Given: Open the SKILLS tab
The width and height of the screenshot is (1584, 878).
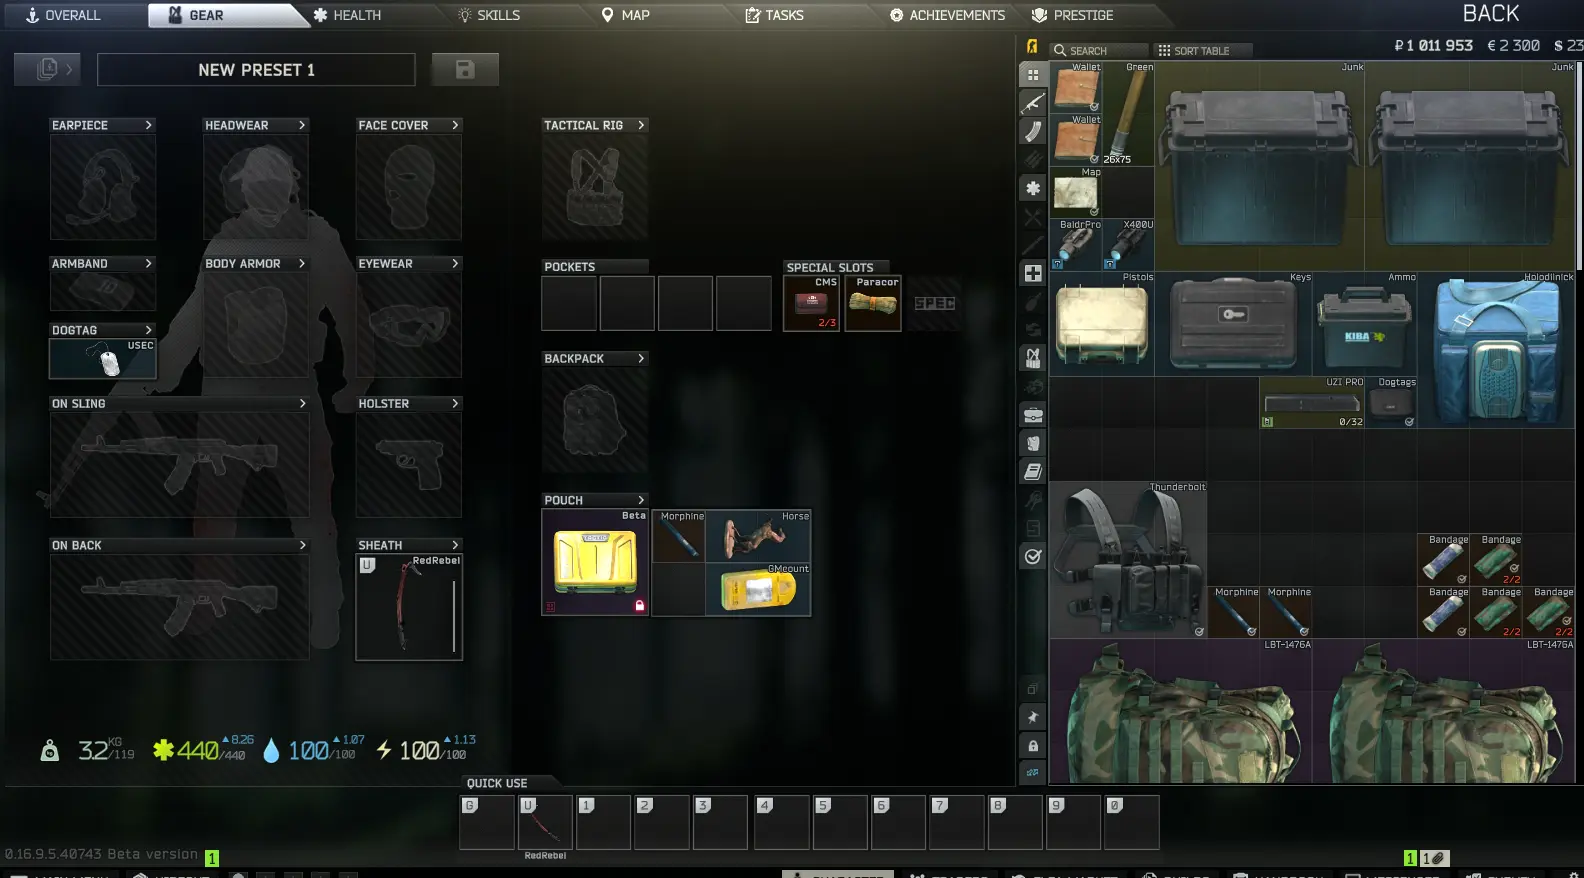Looking at the screenshot, I should 489,15.
